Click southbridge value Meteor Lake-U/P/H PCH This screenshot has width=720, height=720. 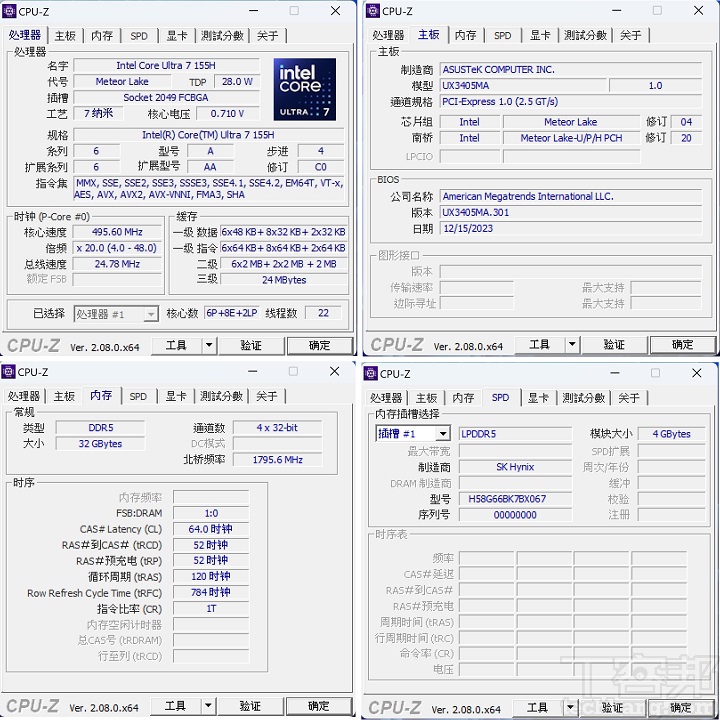(x=571, y=138)
